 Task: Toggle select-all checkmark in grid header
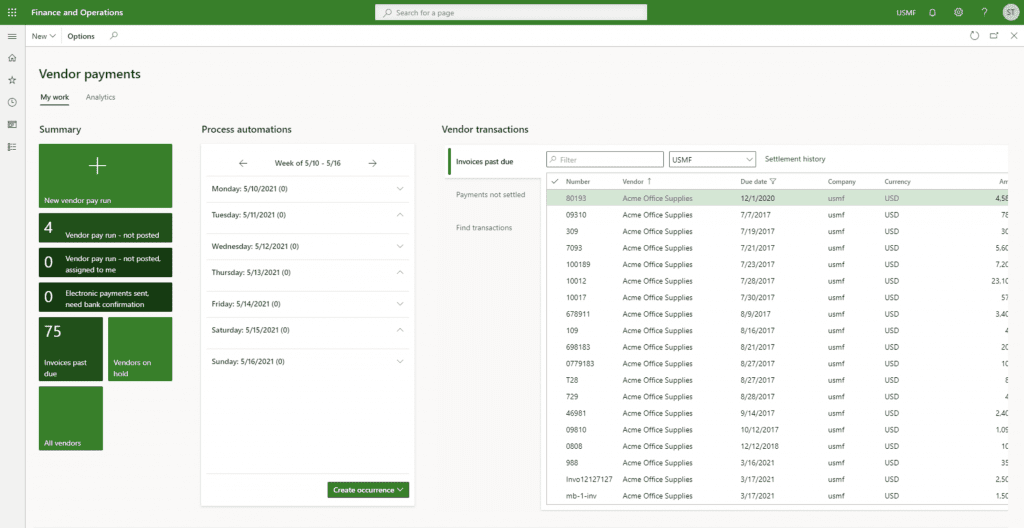(x=555, y=182)
